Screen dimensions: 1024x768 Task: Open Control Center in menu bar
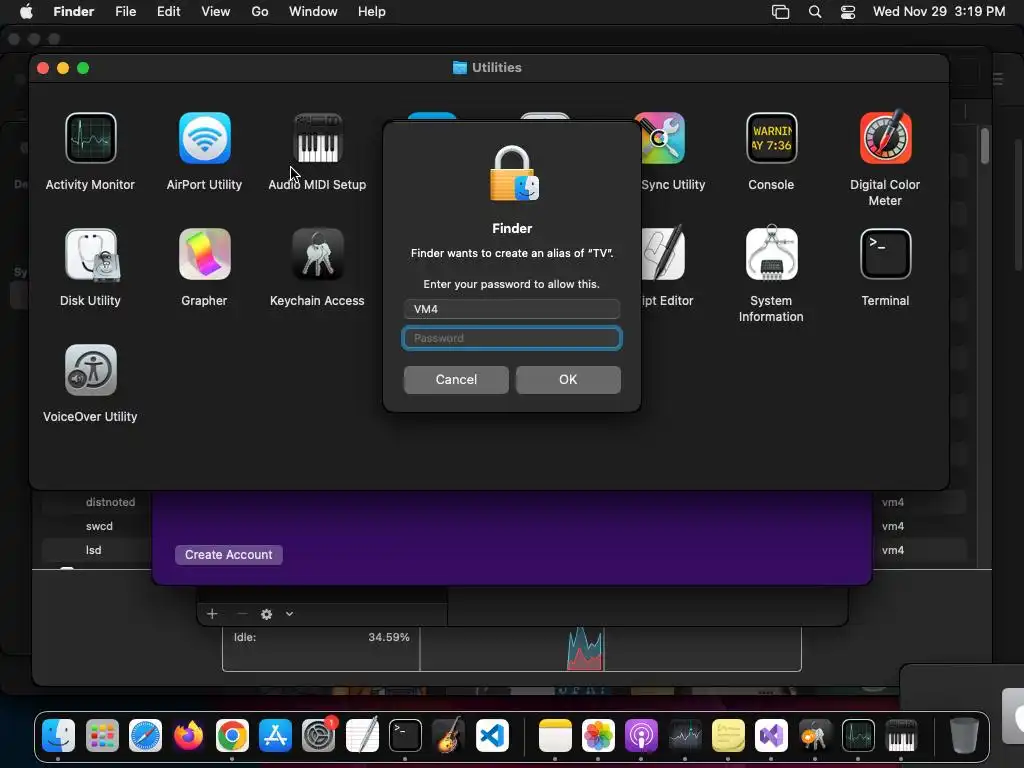tap(848, 12)
